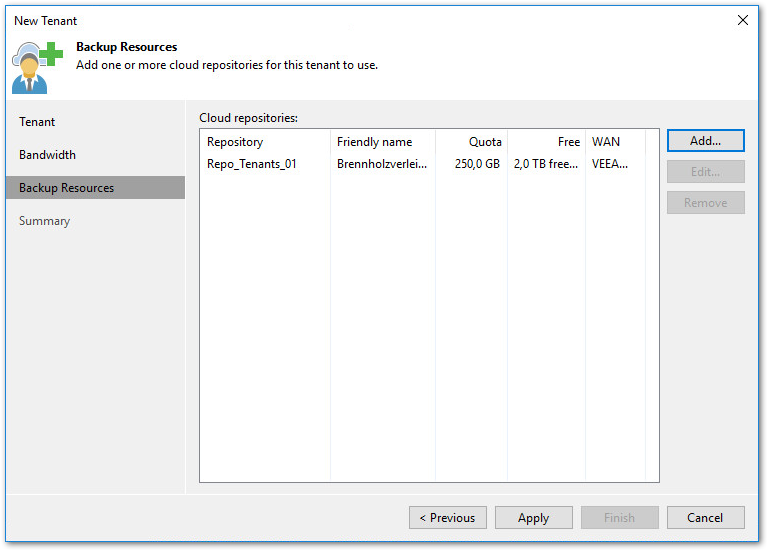Close the New Tenant dialog
Screen dimensions: 768x551
(x=742, y=20)
